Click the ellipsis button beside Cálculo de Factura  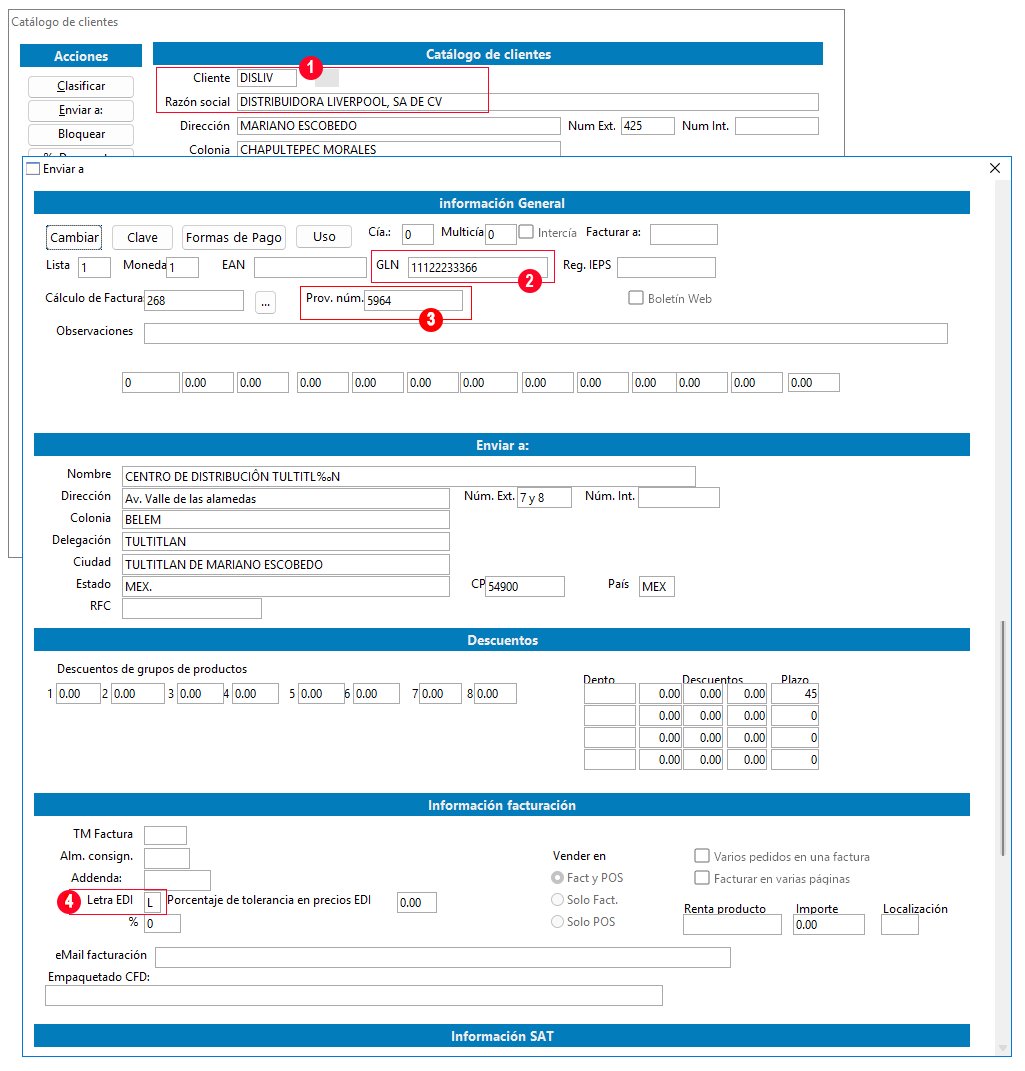(x=266, y=302)
